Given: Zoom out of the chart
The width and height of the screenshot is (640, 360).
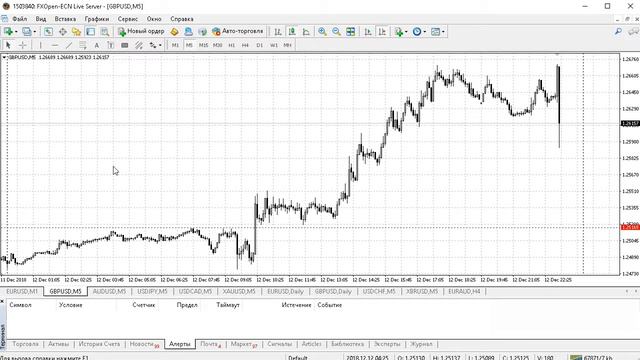Looking at the screenshot, I should pyautogui.click(x=336, y=31).
